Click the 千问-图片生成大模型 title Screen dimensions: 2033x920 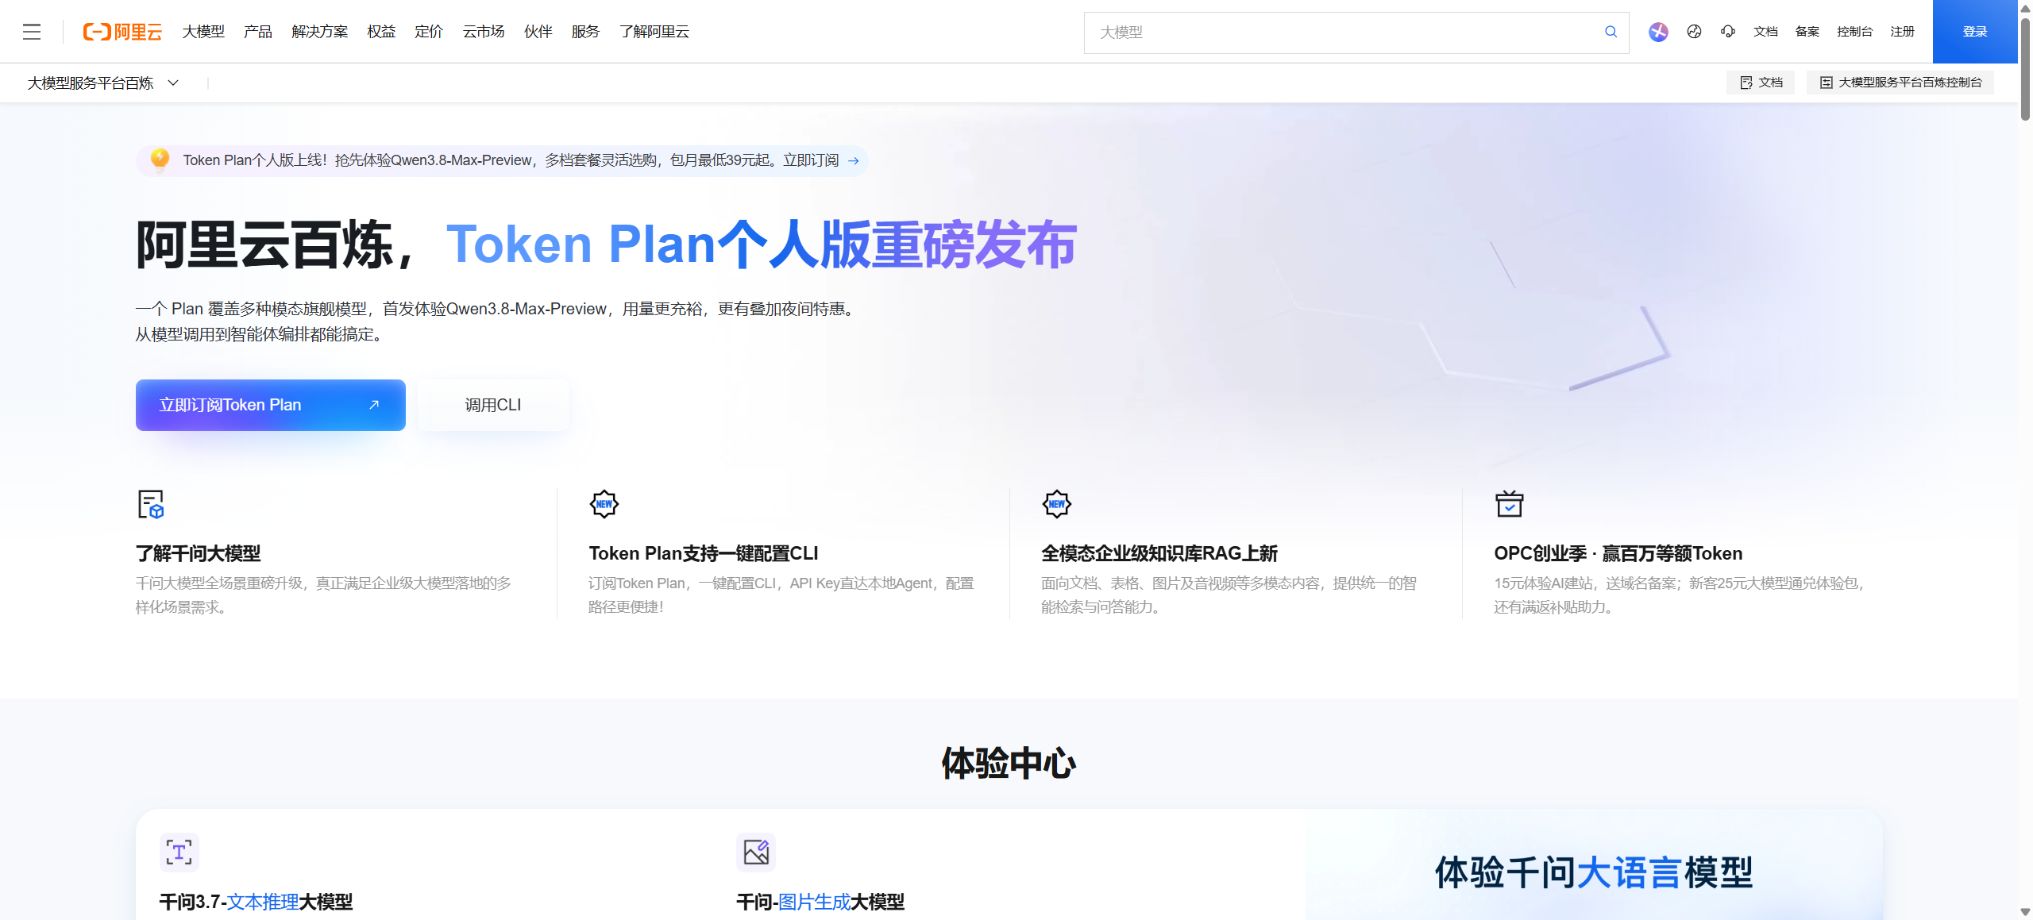820,902
